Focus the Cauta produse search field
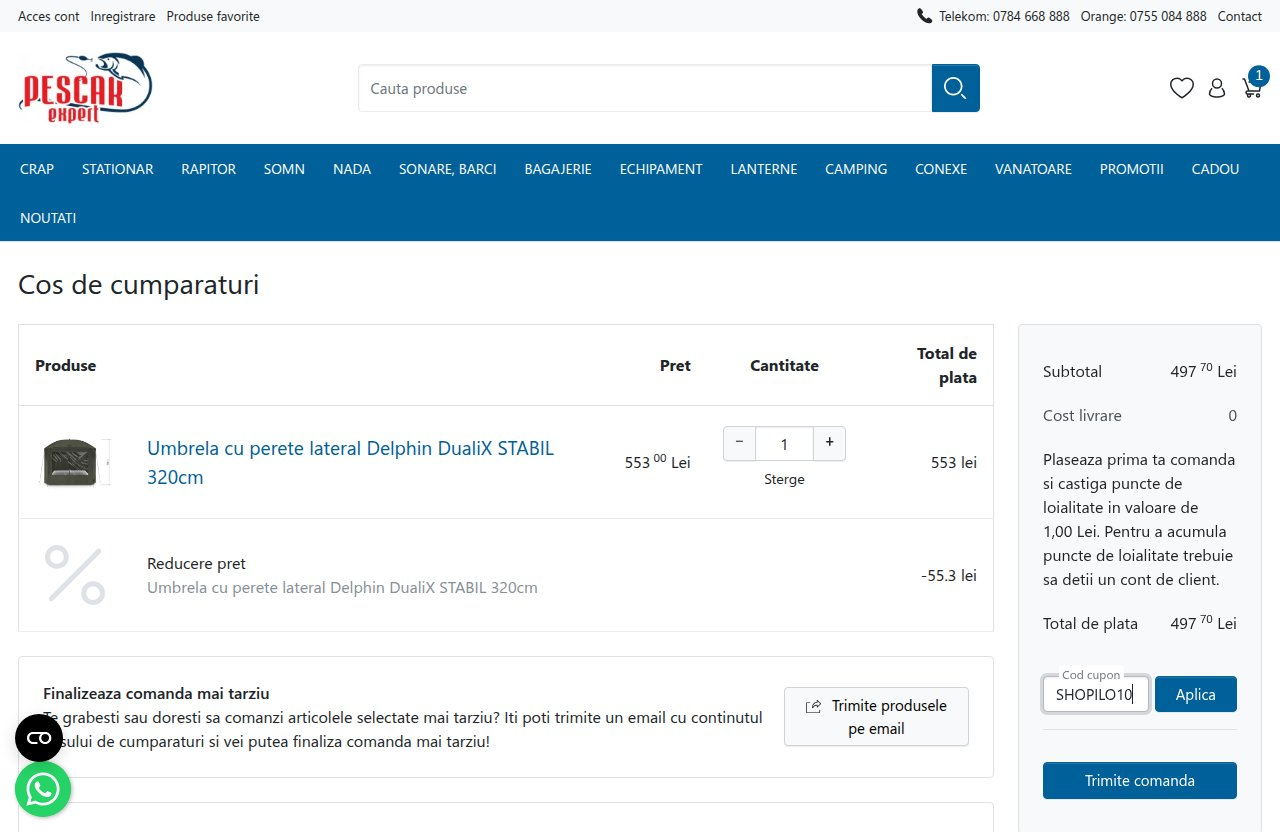1280x832 pixels. (x=645, y=88)
